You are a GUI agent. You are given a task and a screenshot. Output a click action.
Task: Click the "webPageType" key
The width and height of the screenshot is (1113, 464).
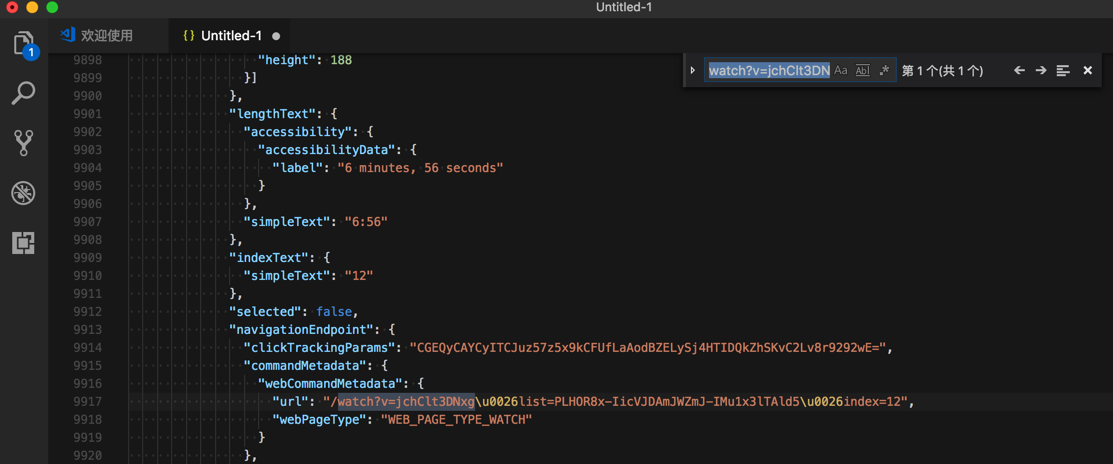(x=319, y=420)
